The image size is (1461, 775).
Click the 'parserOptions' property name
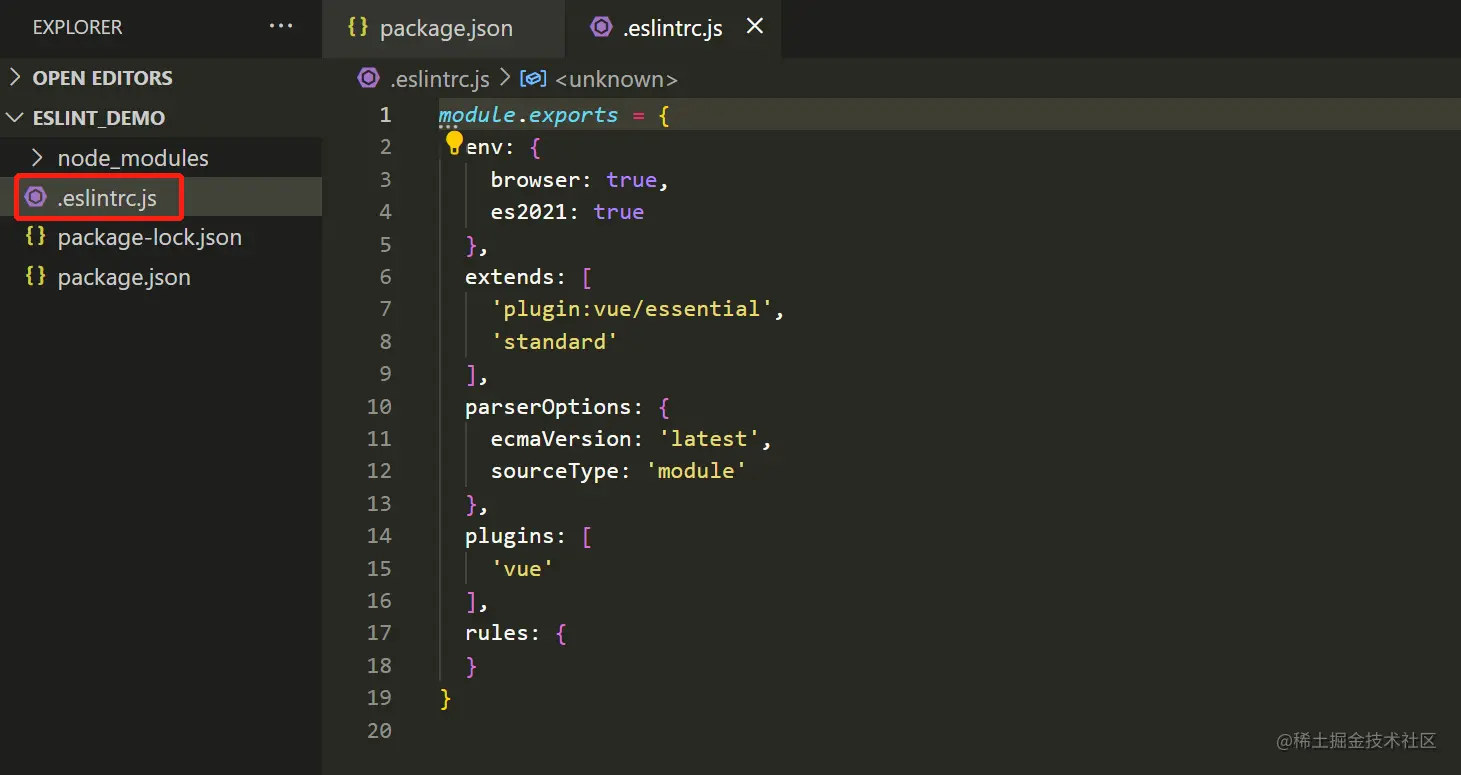coord(549,407)
